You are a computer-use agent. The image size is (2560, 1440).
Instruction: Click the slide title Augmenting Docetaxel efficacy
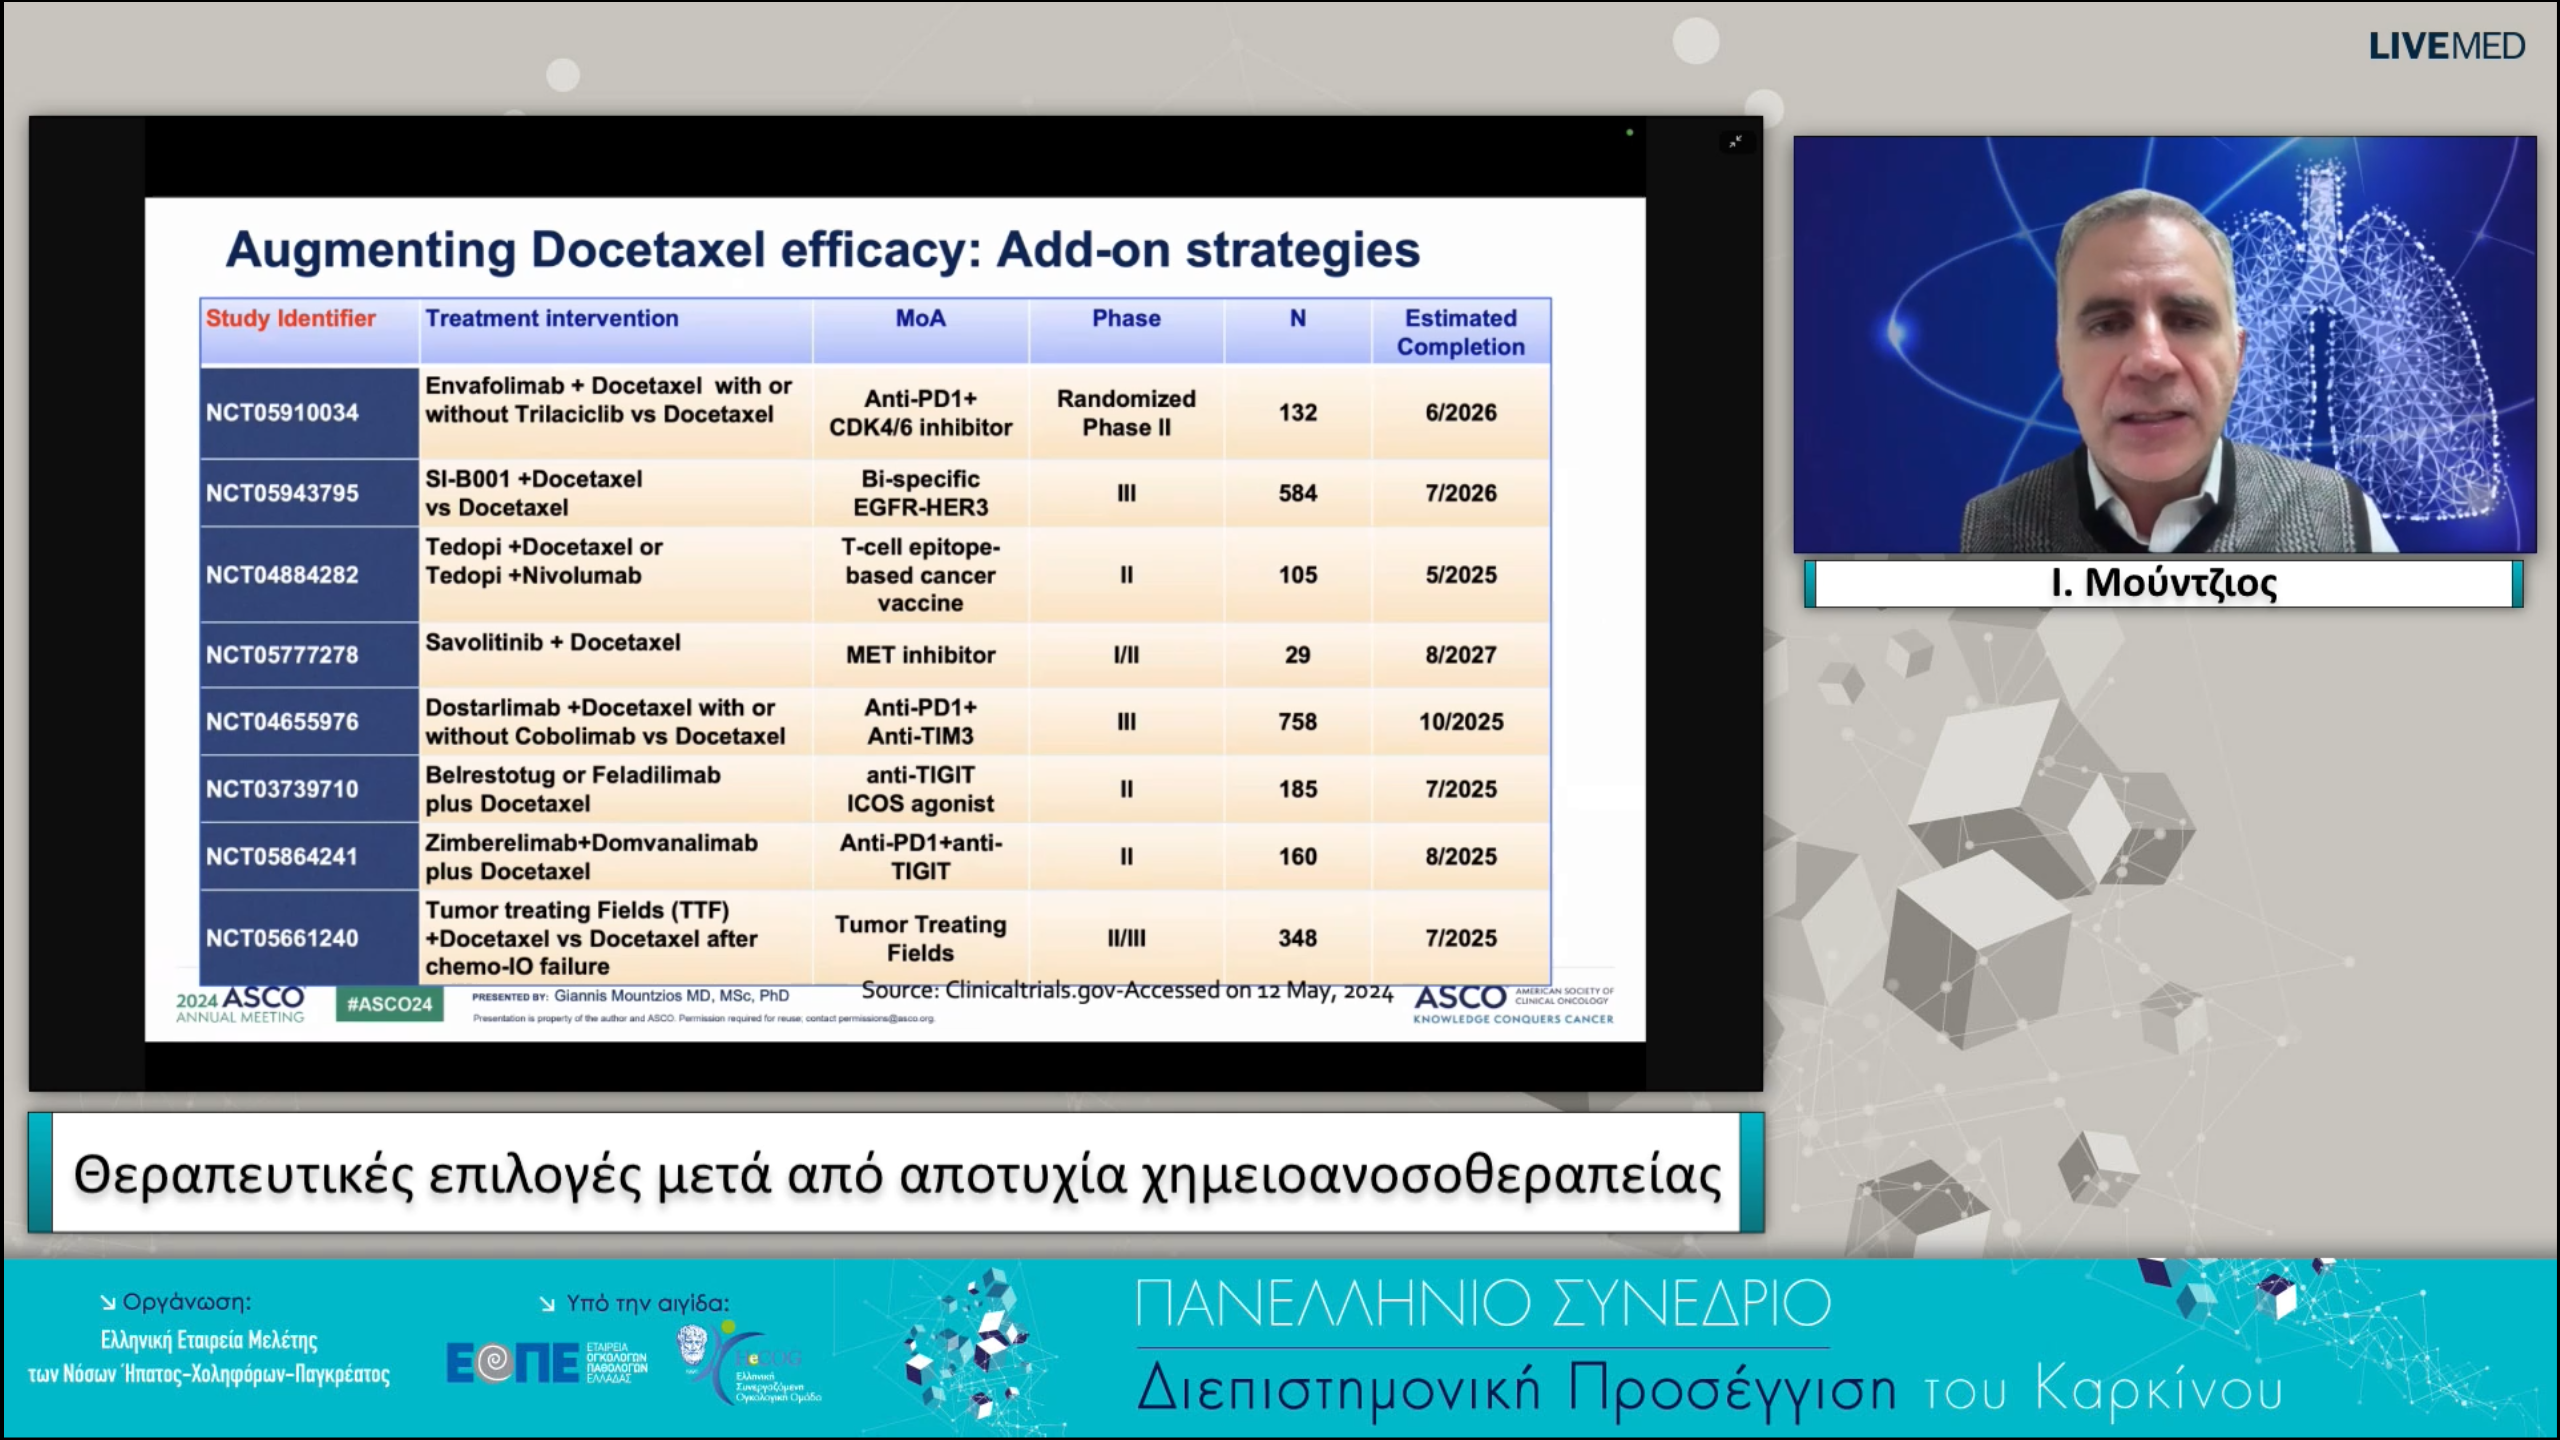(x=822, y=250)
